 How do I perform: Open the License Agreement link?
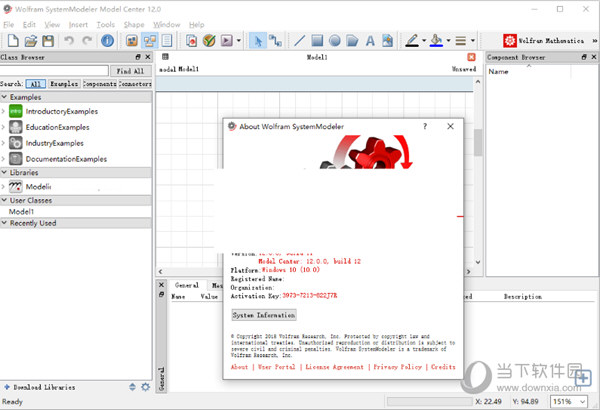[334, 367]
